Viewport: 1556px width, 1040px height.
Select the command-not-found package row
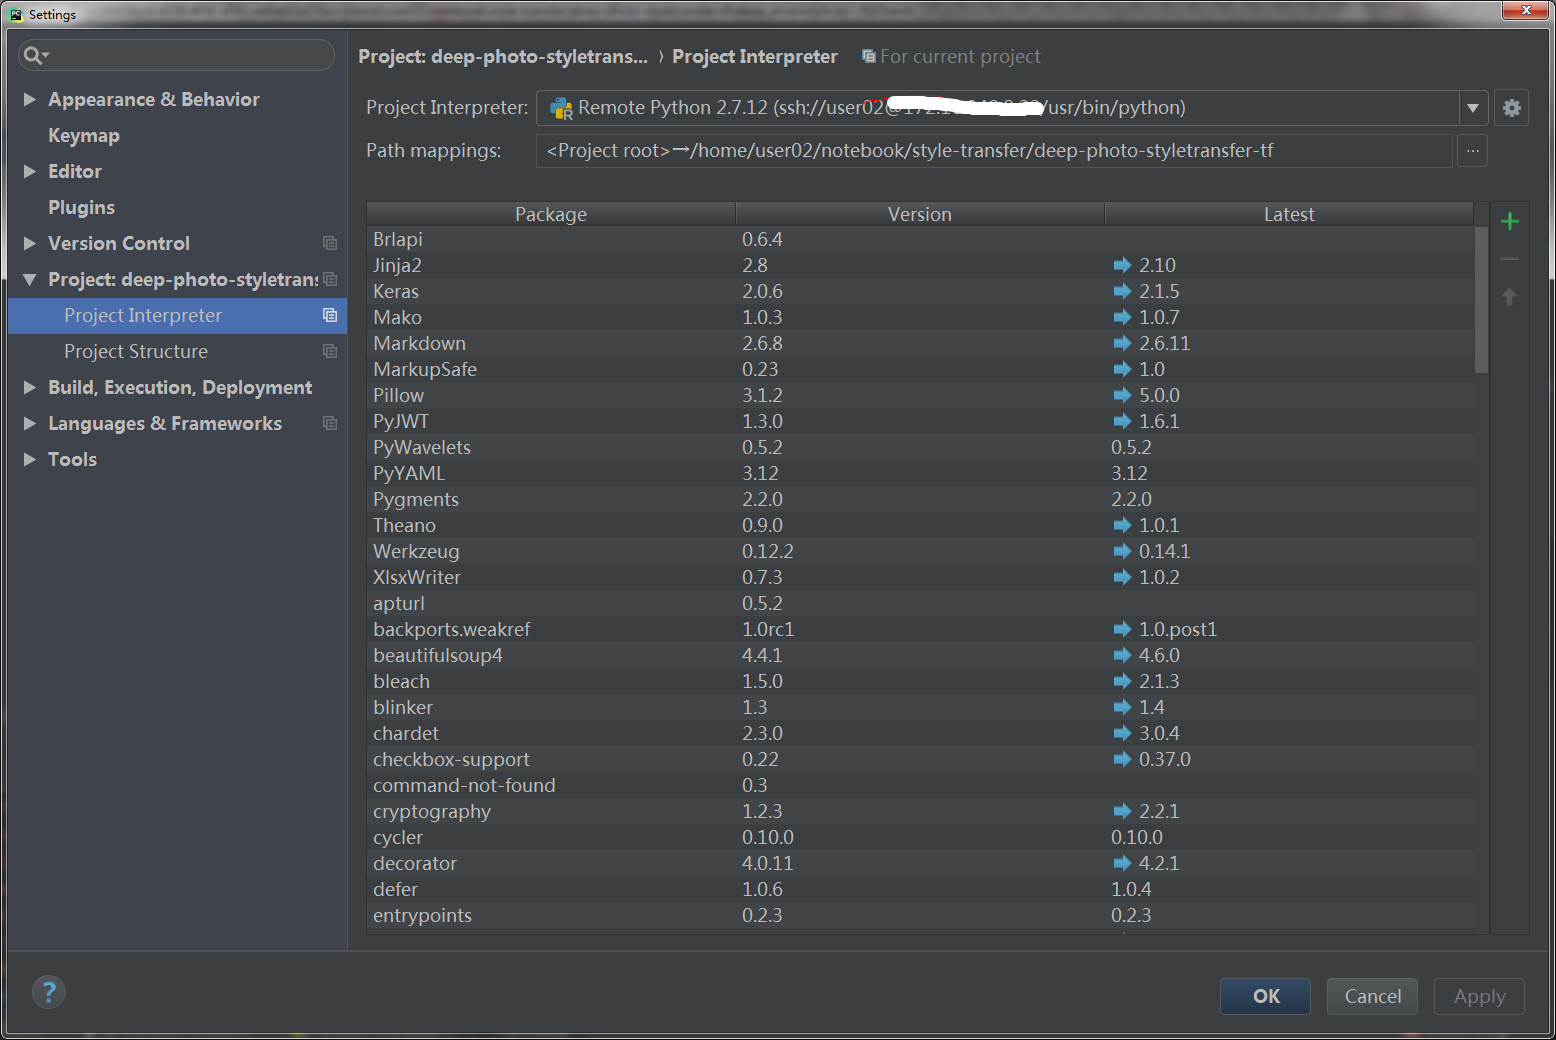(920, 785)
